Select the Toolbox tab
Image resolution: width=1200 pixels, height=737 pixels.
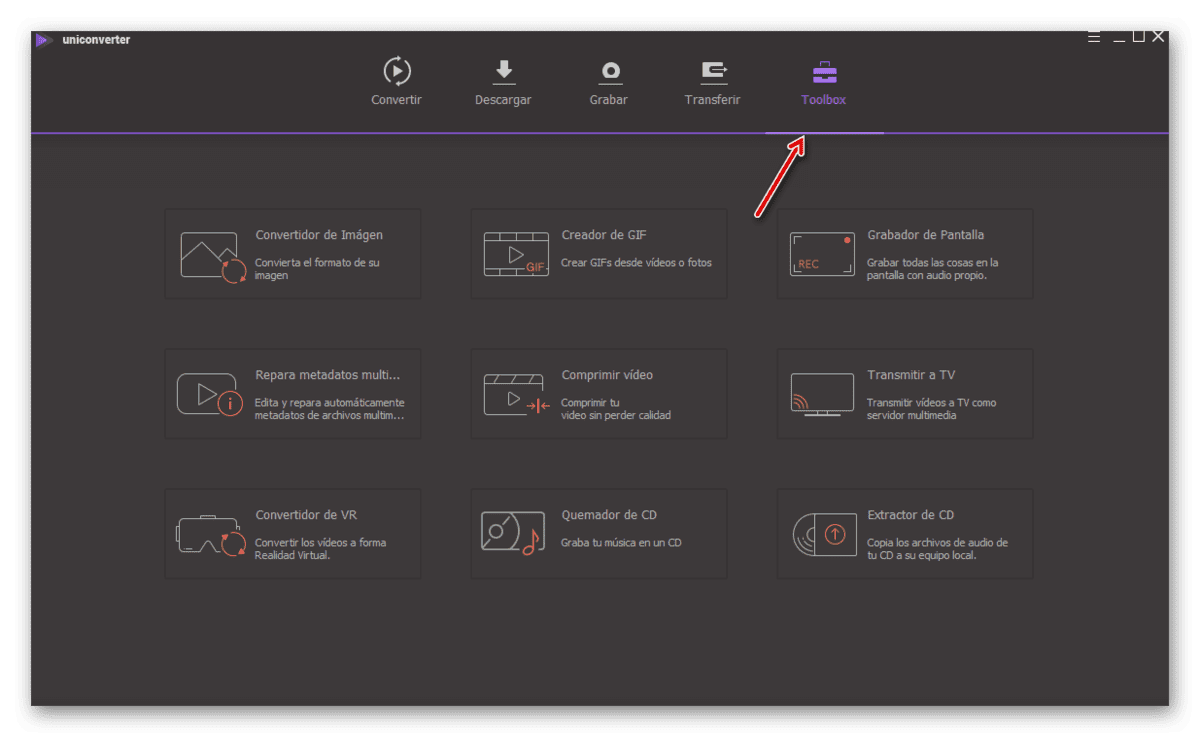[824, 82]
